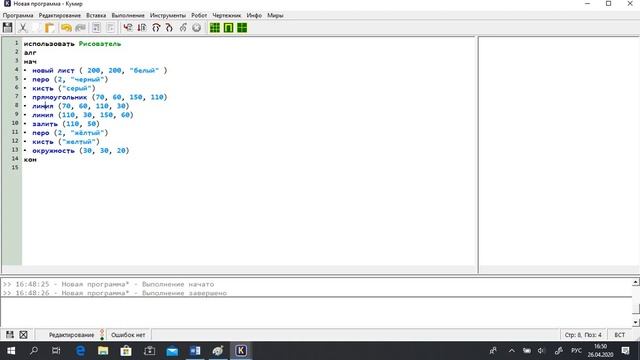Open the green robot field icon

[229, 28]
